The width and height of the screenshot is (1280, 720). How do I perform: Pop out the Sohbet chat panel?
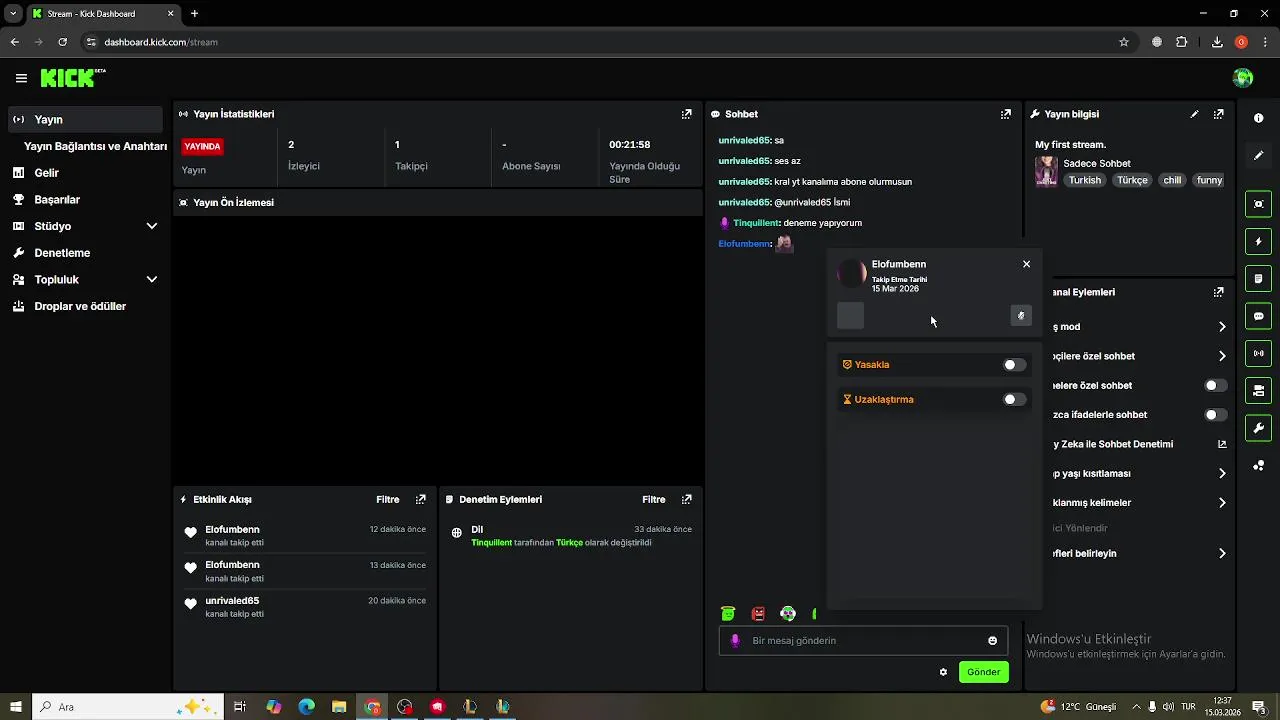(1006, 114)
